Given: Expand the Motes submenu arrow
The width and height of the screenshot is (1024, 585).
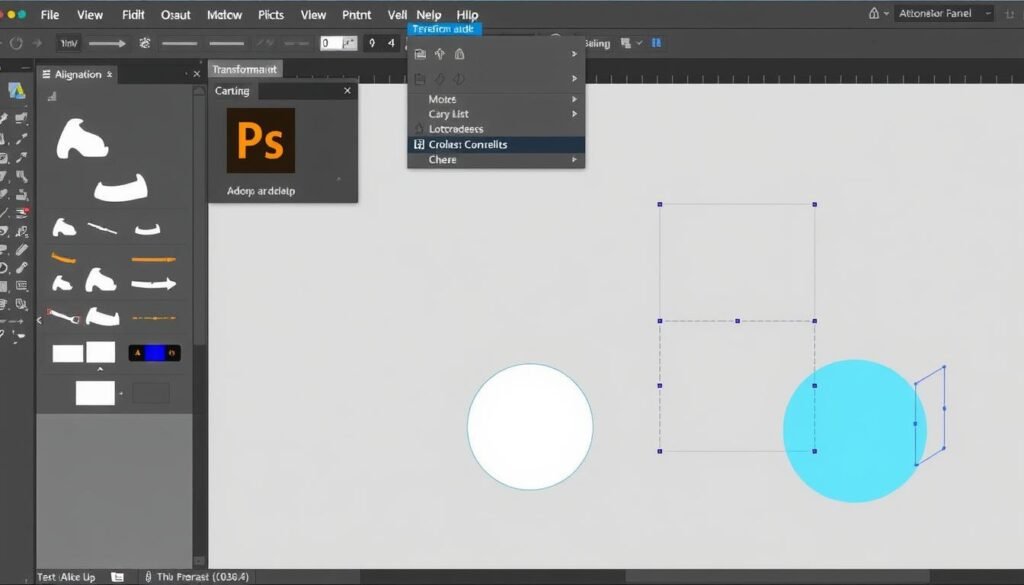Looking at the screenshot, I should pyautogui.click(x=575, y=99).
